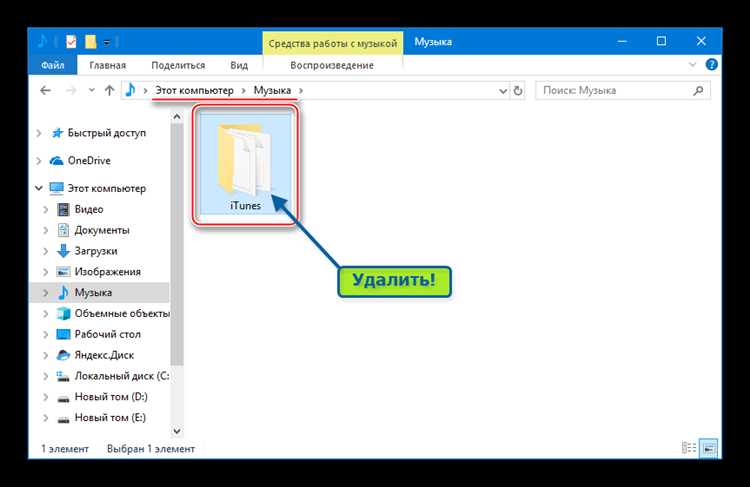The image size is (750, 487).
Task: Open the Документы folder in sidebar
Action: pos(102,230)
